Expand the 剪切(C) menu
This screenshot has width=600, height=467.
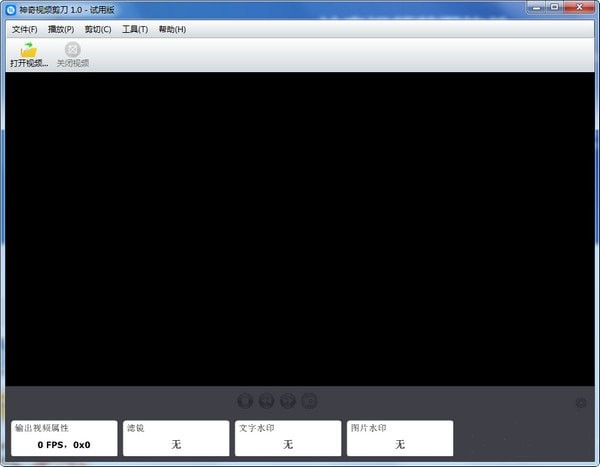98,29
